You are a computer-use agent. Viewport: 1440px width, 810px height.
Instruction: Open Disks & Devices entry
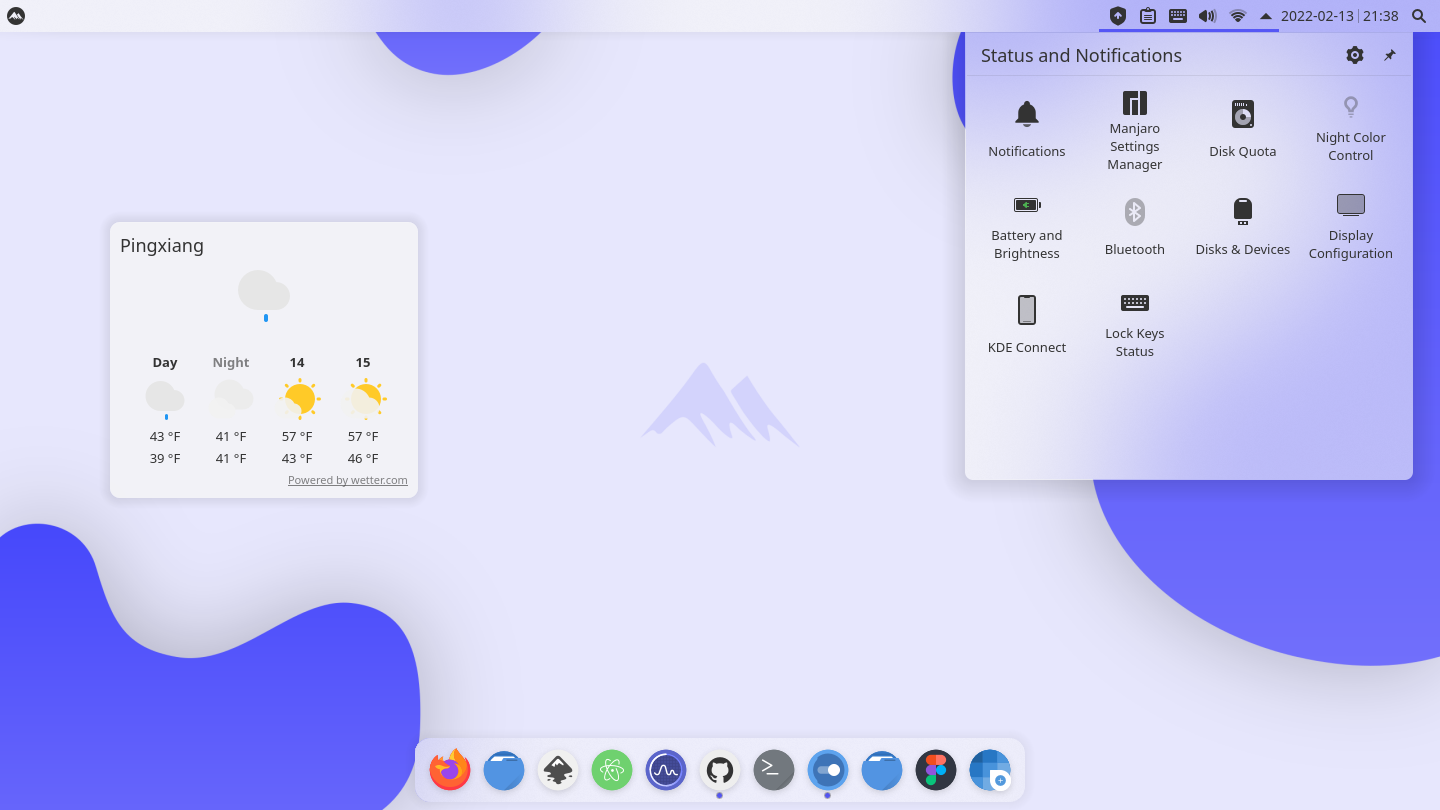click(x=1243, y=227)
